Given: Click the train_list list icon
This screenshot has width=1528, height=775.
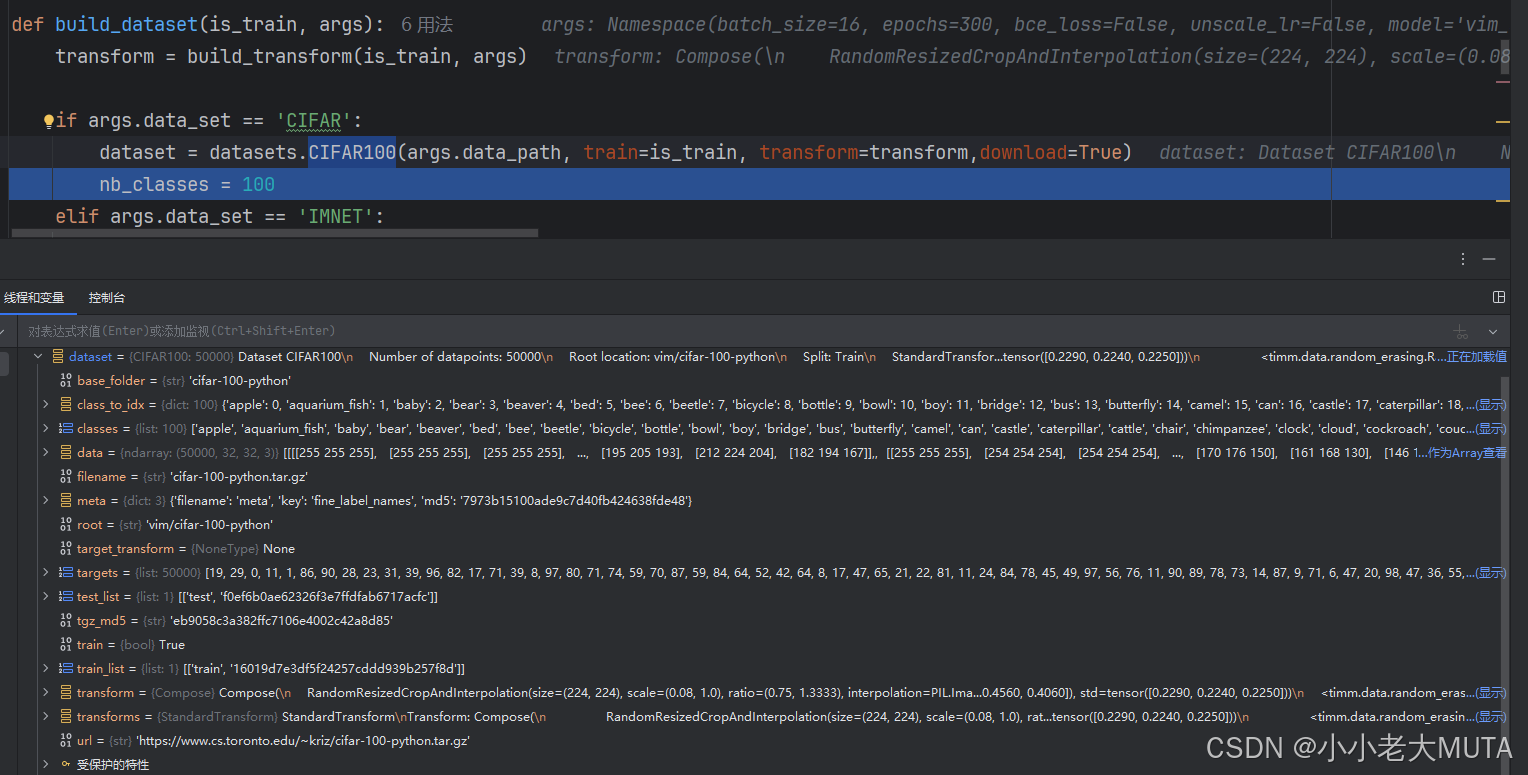Looking at the screenshot, I should 66,668.
